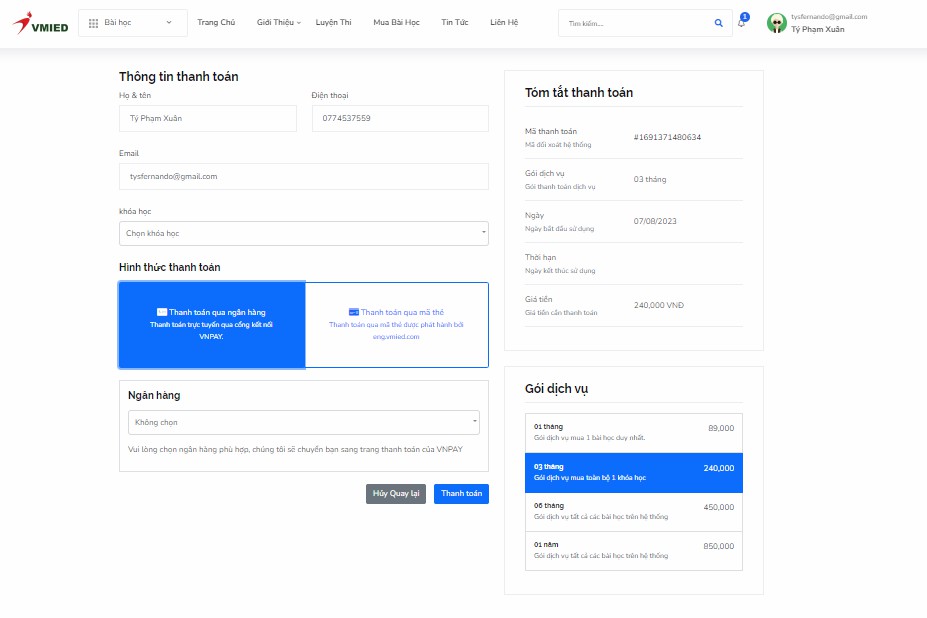Click the bank card icon in payment option
927x618 pixels.
pos(161,312)
